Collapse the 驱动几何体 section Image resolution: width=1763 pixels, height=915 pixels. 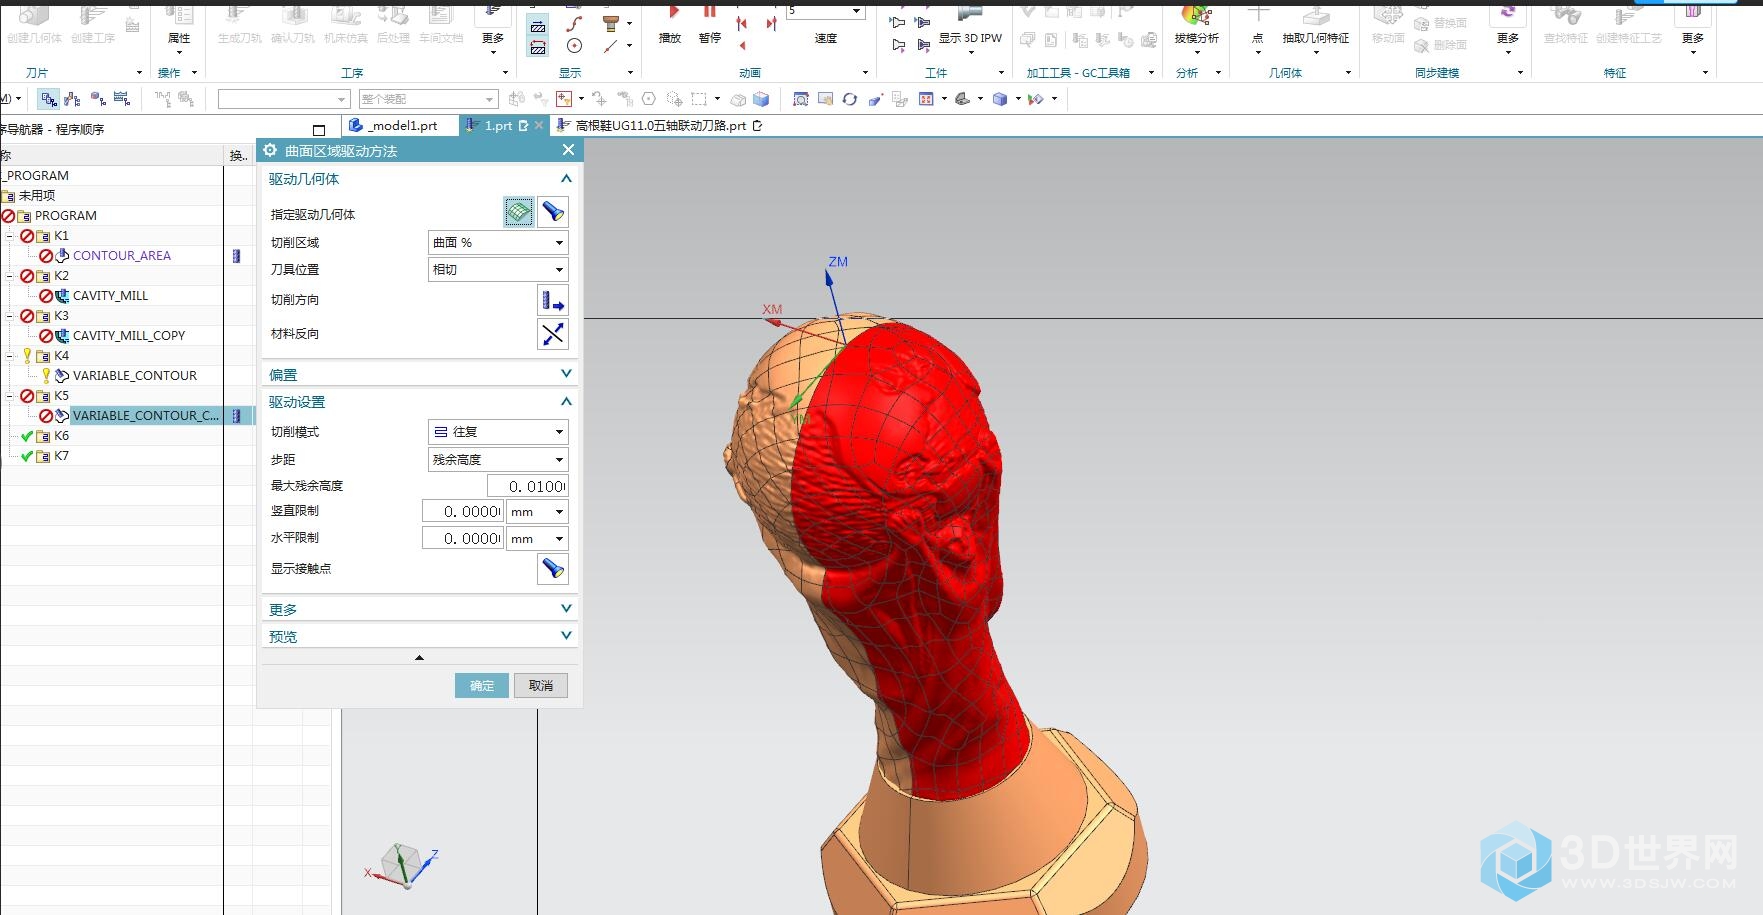coord(566,179)
